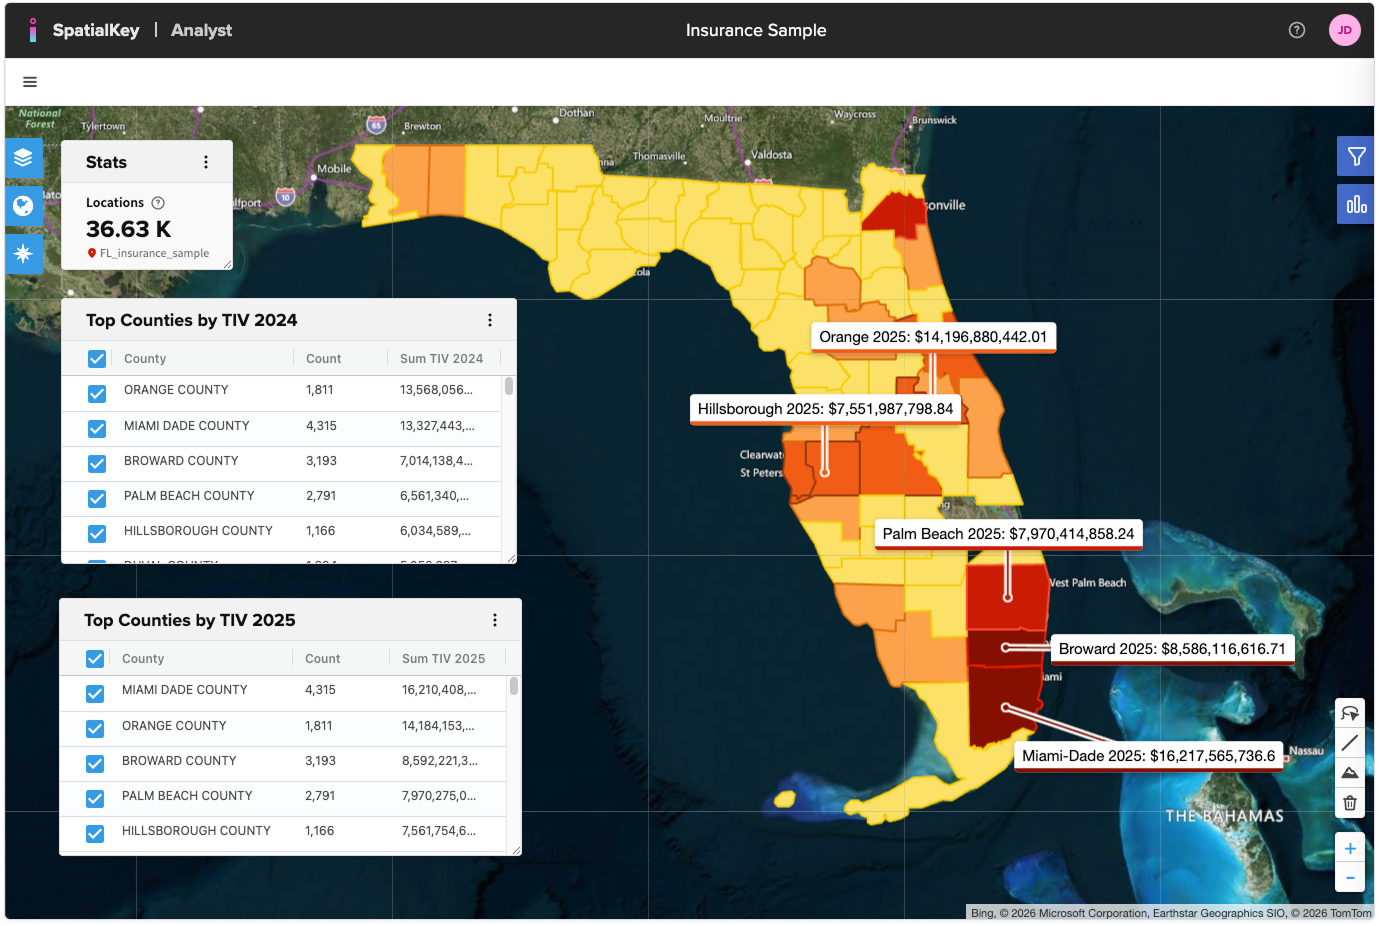Image resolution: width=1379 pixels, height=926 pixels.
Task: Click the trash delete shapes icon
Action: point(1350,803)
